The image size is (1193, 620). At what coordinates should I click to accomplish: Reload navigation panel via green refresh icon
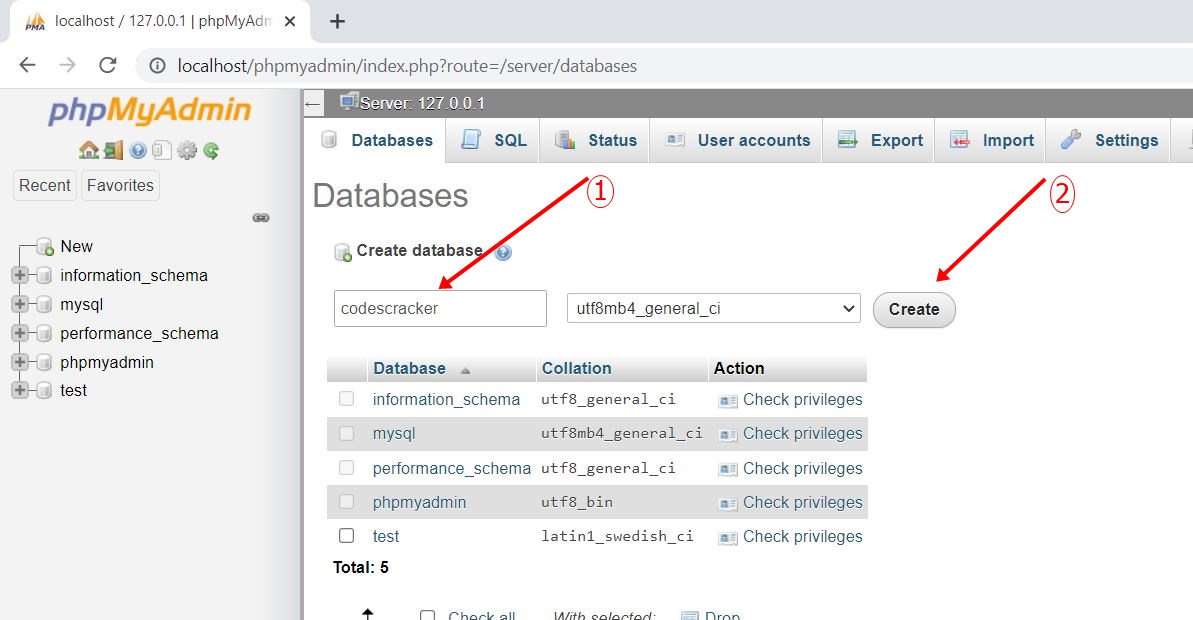[210, 151]
